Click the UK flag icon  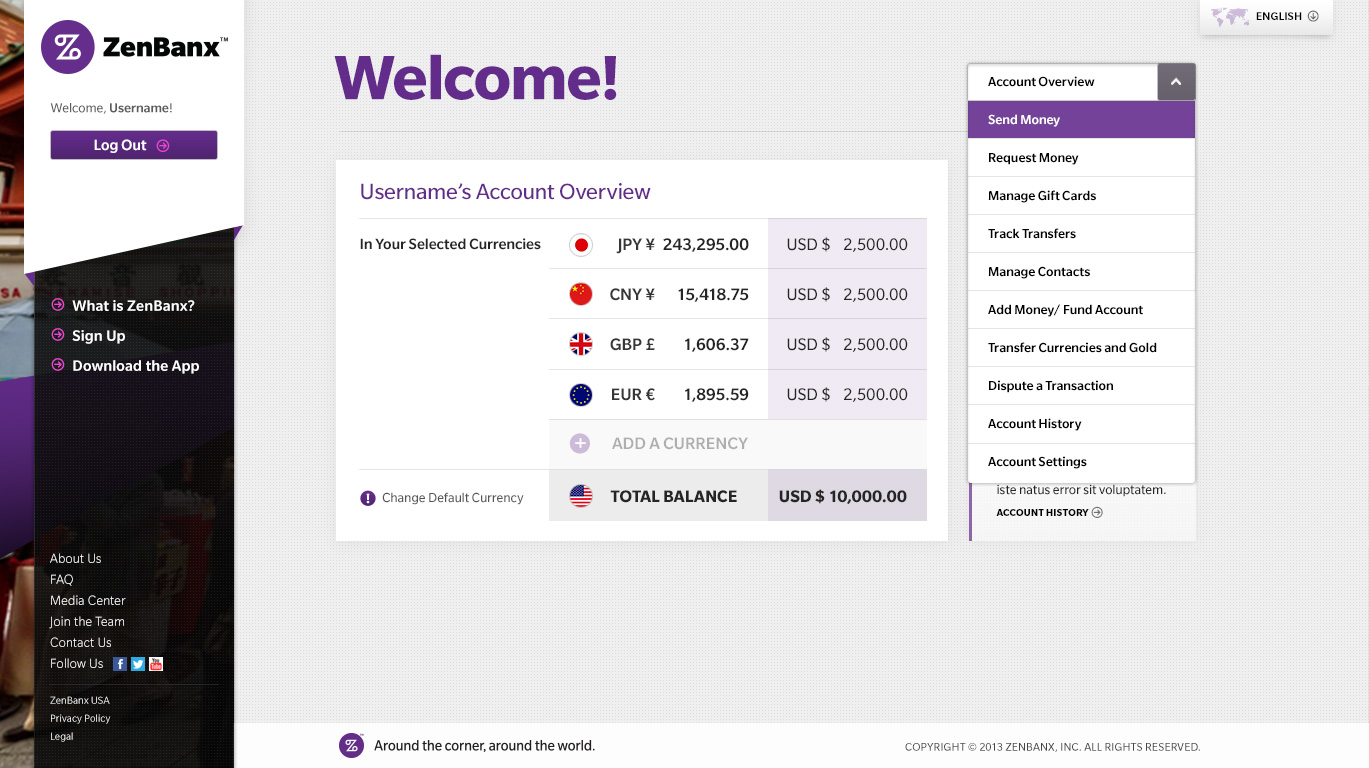(x=581, y=345)
